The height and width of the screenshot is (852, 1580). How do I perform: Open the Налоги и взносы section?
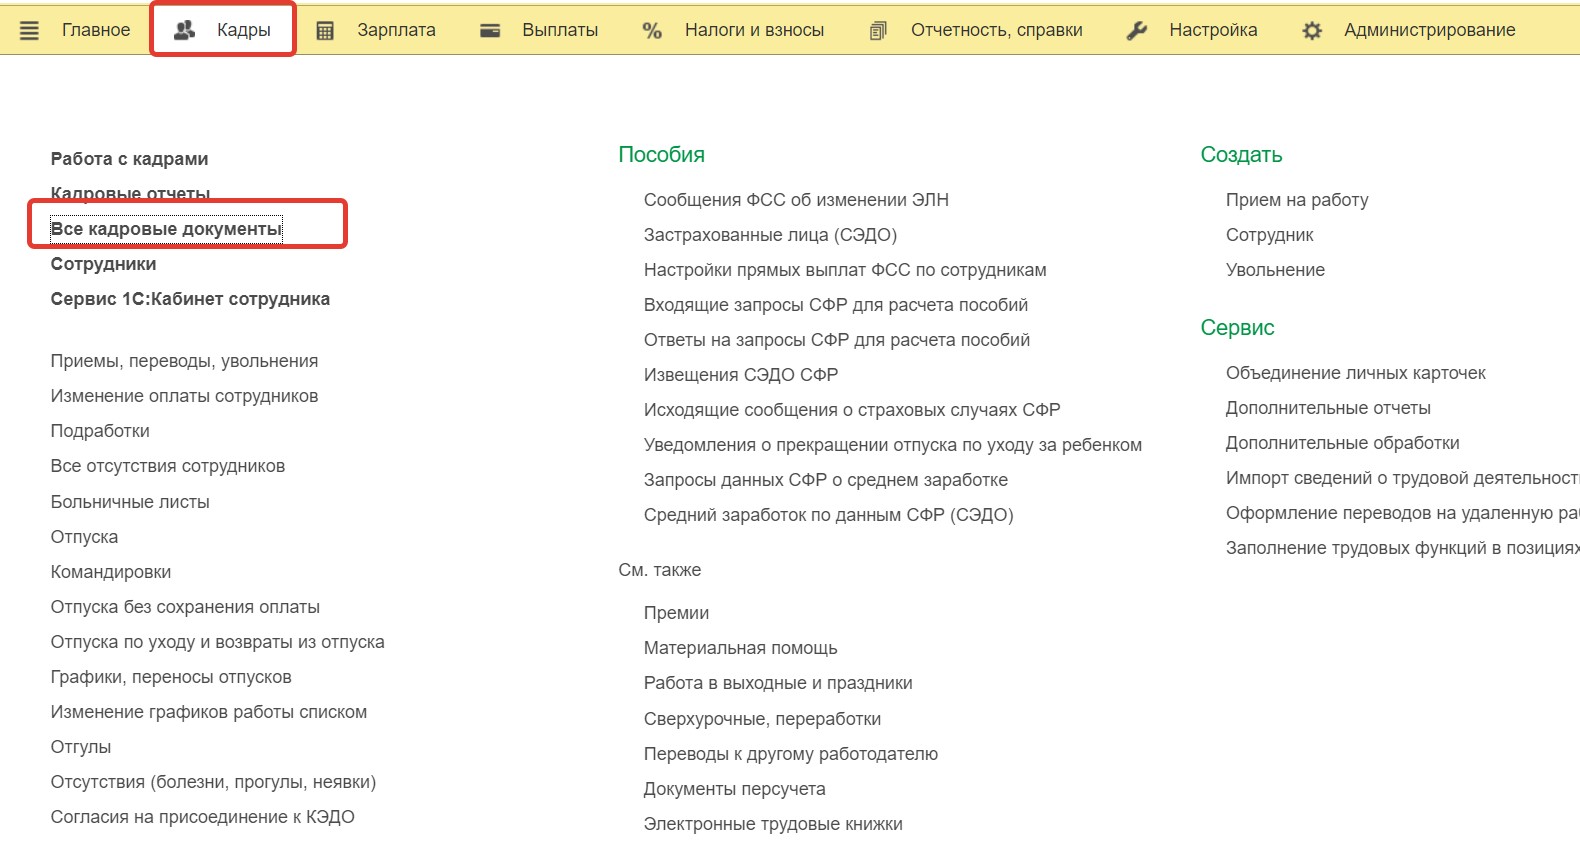[754, 30]
